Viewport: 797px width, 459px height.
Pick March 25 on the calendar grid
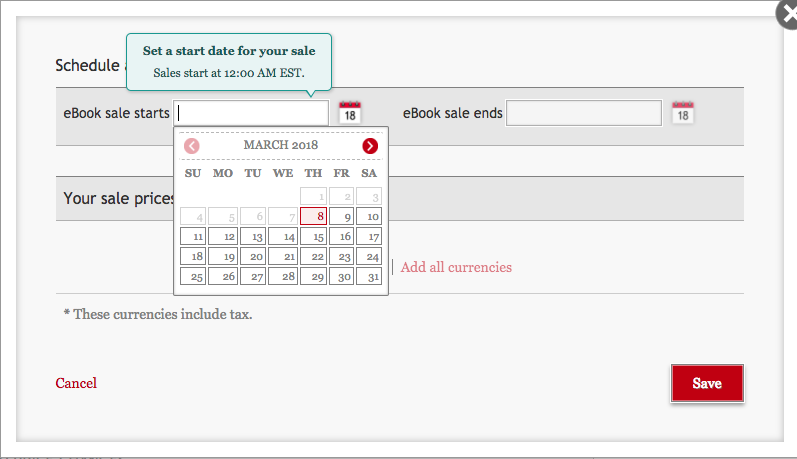(193, 276)
